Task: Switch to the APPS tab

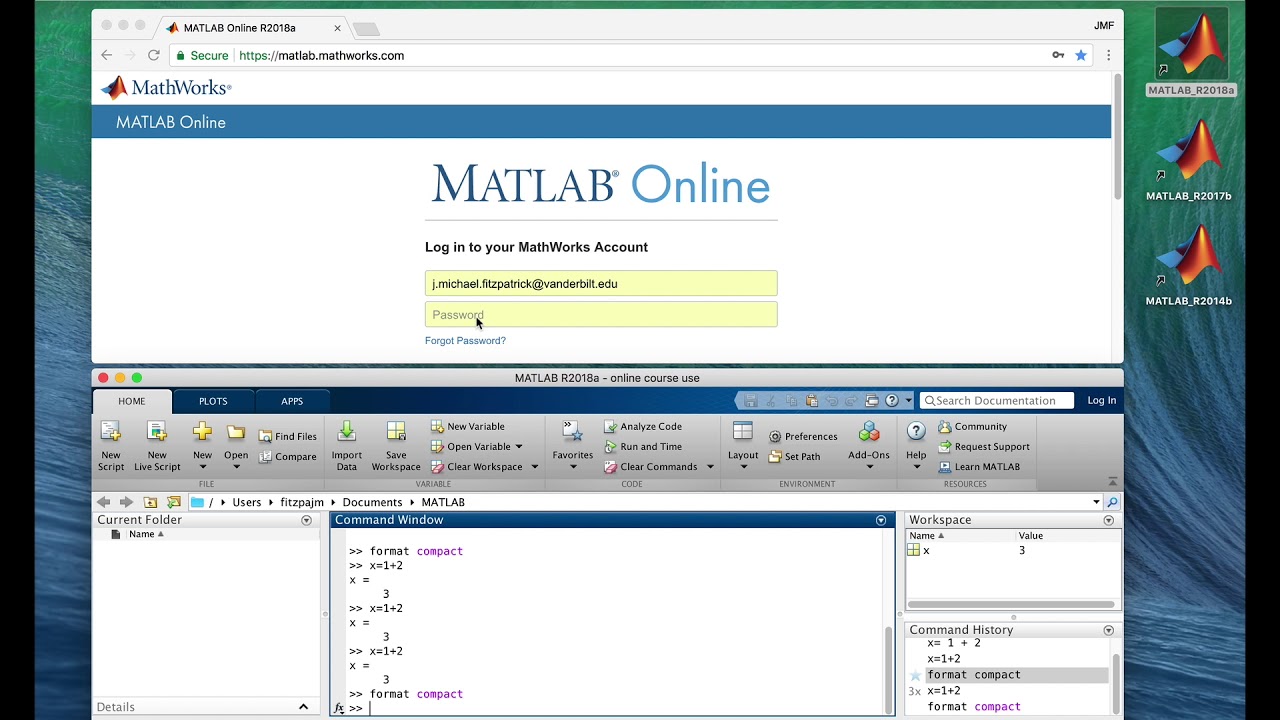Action: (292, 401)
